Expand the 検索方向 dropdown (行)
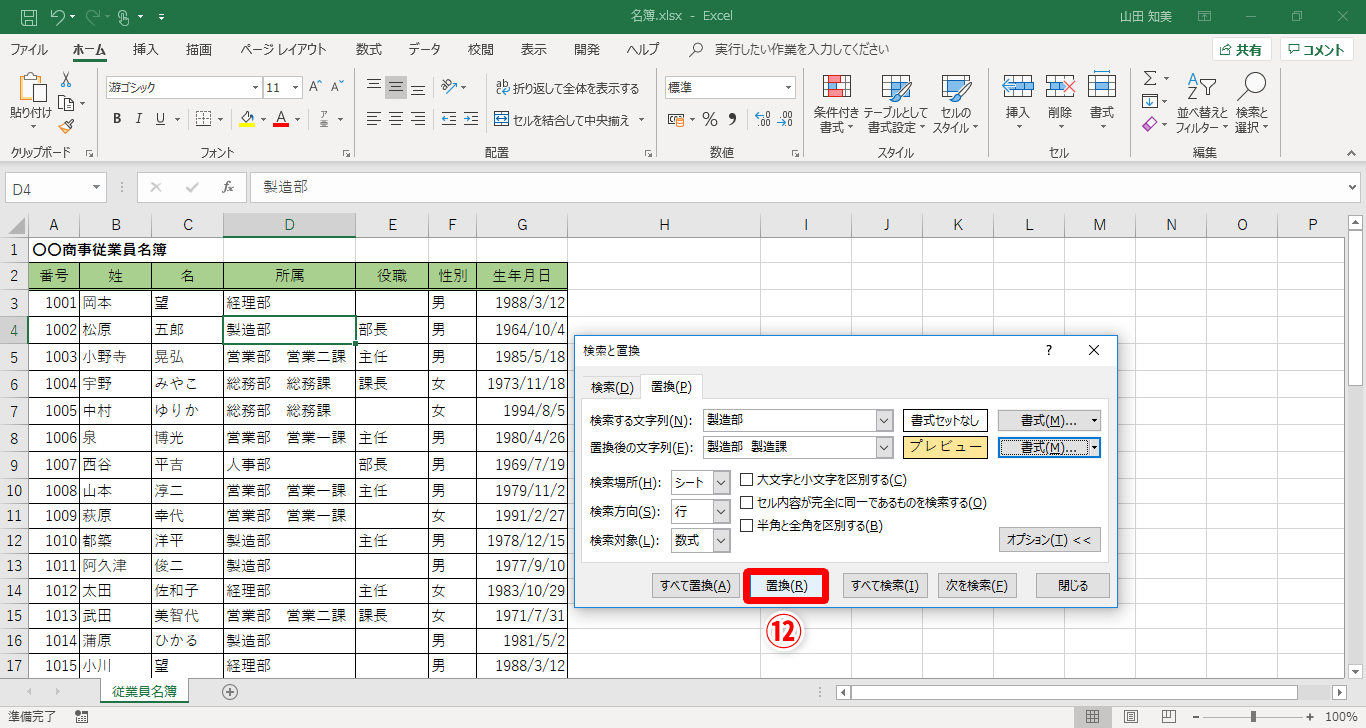 point(722,511)
